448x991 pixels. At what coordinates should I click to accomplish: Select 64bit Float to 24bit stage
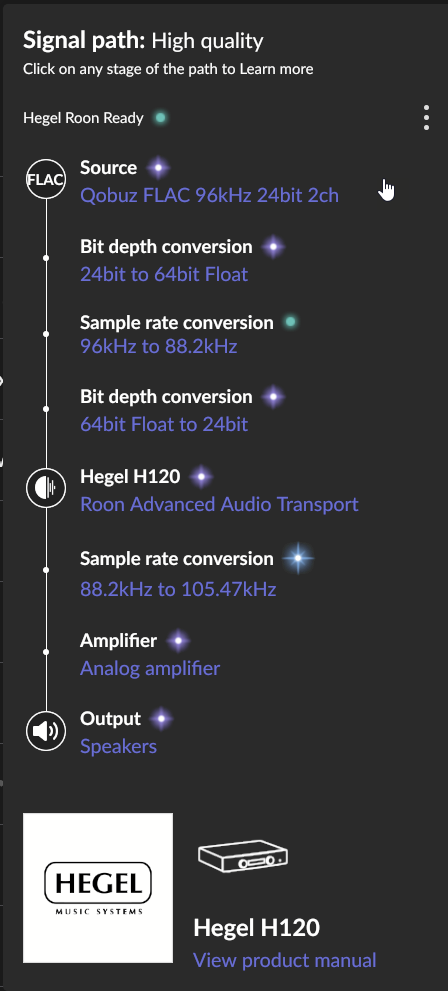[164, 424]
